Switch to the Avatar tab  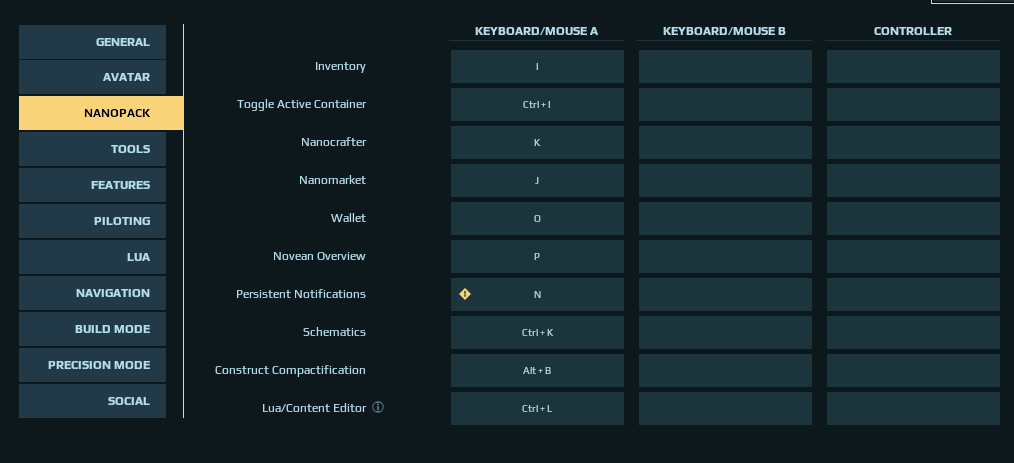[92, 77]
